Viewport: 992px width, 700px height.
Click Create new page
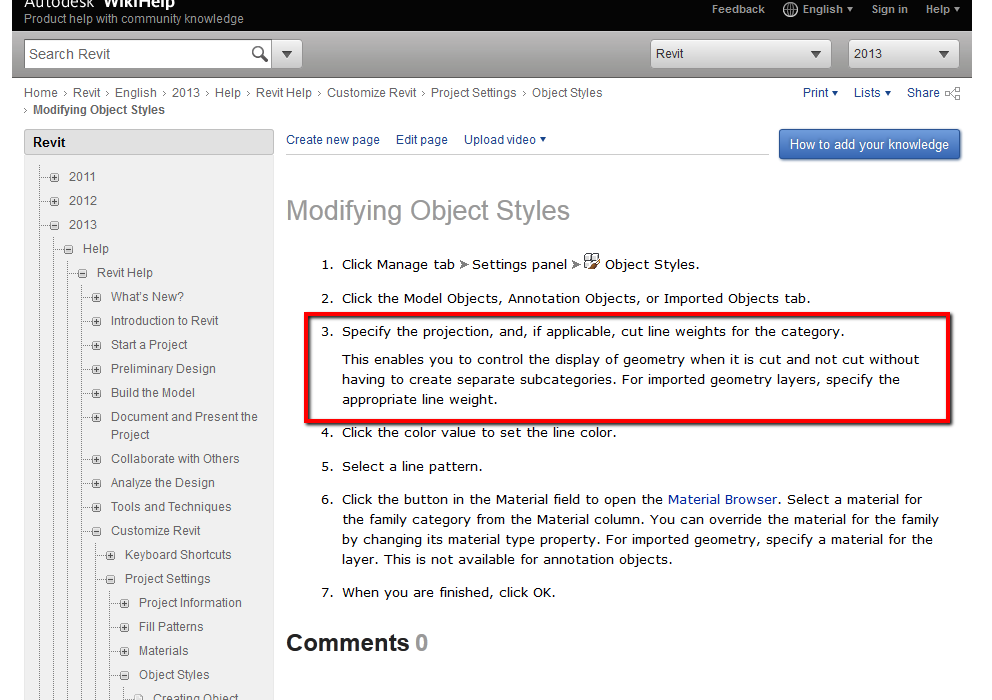333,140
